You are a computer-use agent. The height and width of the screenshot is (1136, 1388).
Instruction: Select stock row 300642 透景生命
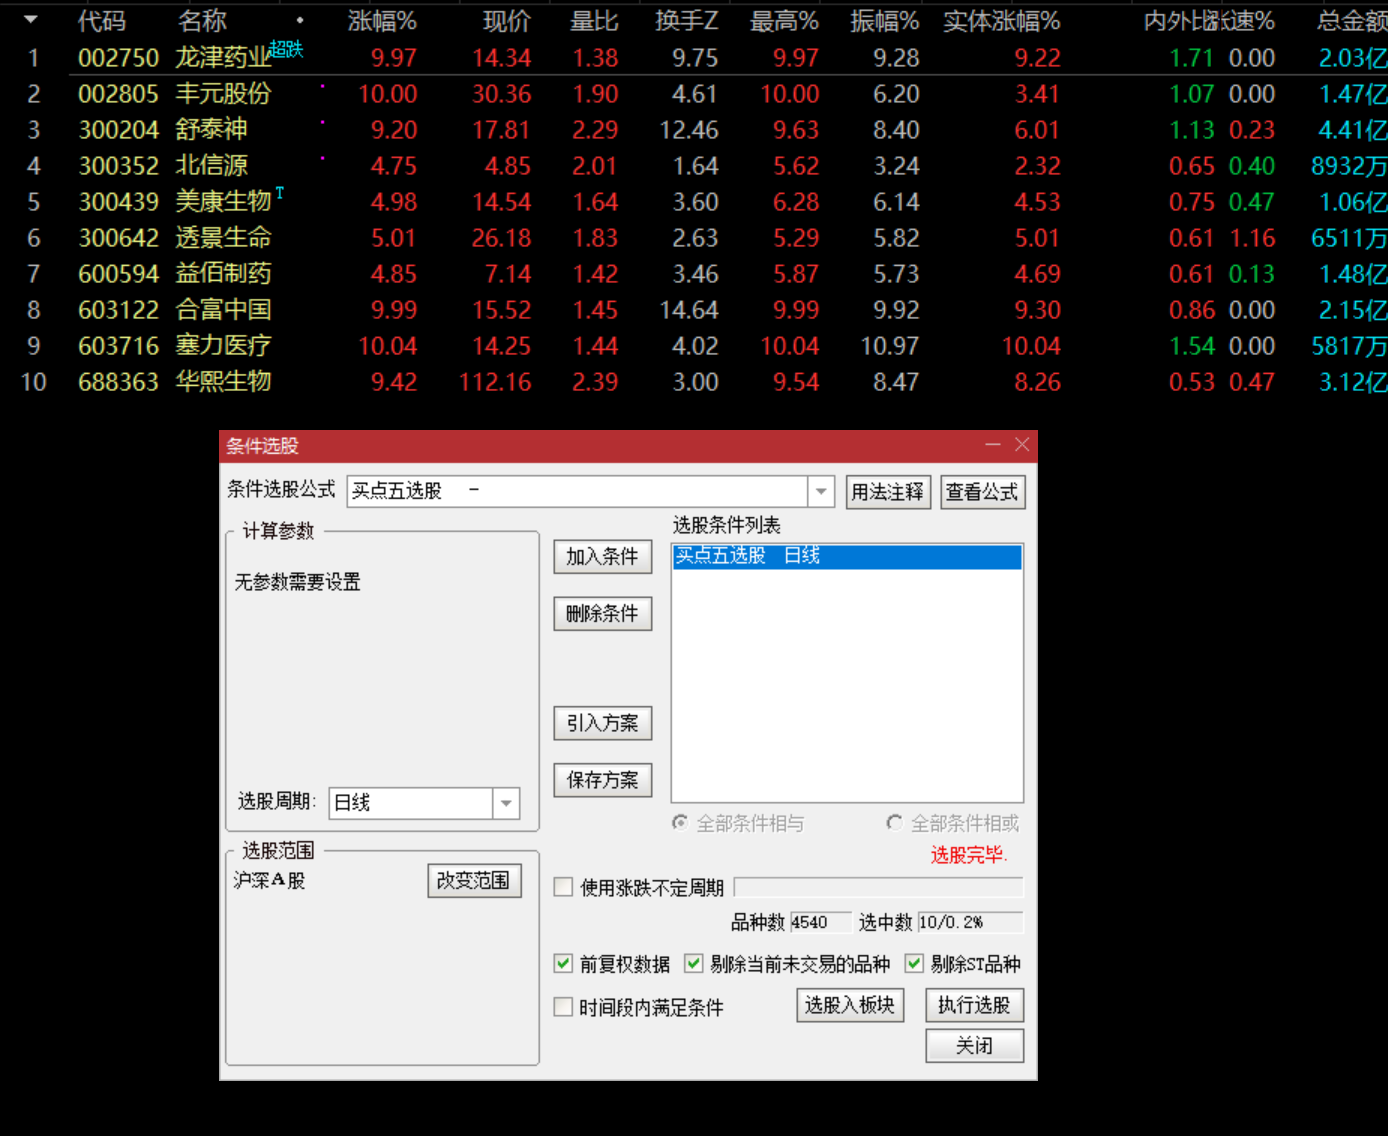point(694,238)
